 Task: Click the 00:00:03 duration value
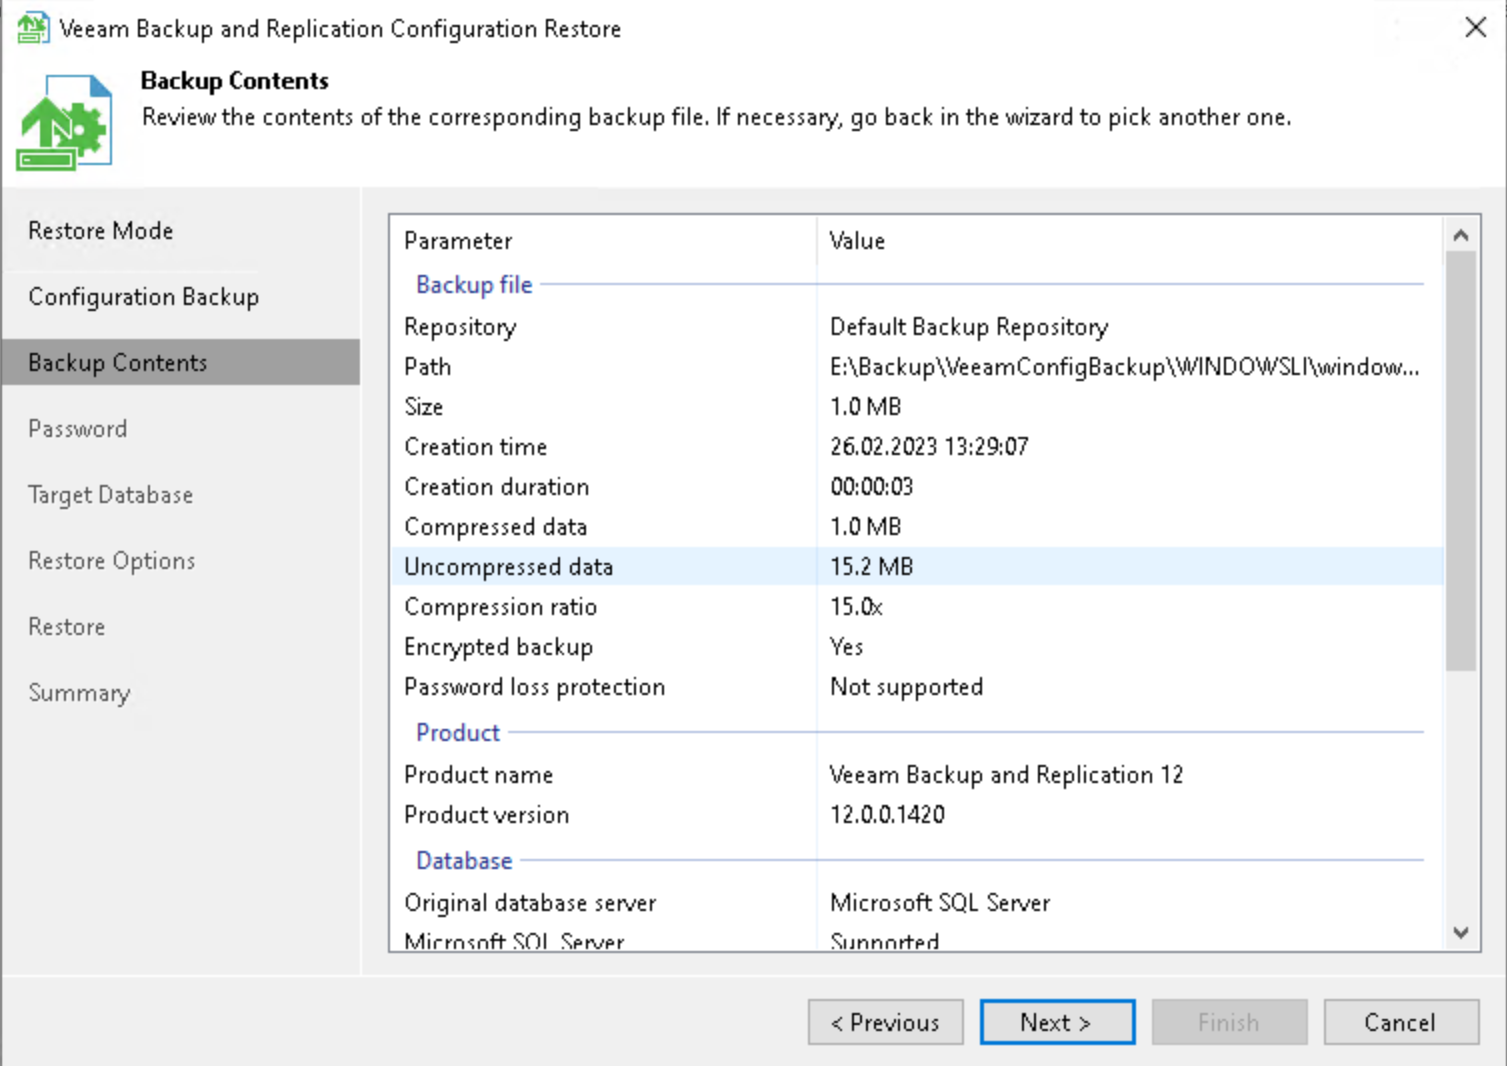[872, 487]
